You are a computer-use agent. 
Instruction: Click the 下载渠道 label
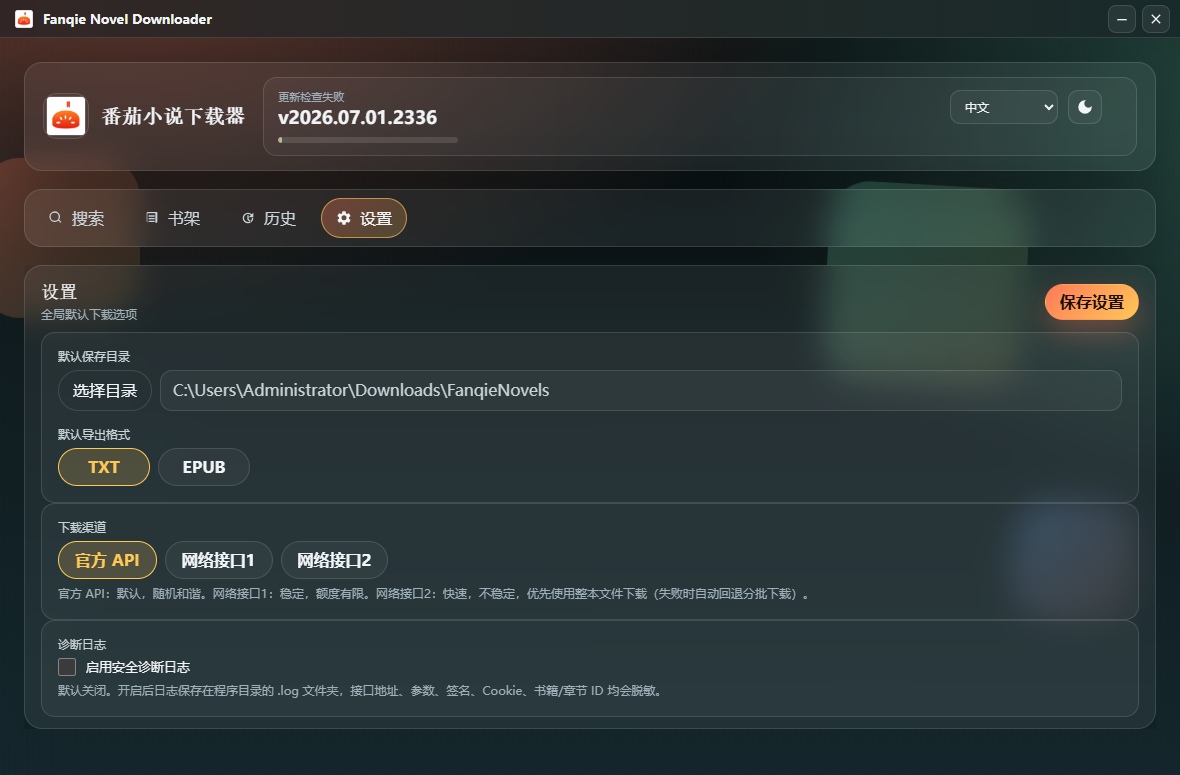point(82,527)
